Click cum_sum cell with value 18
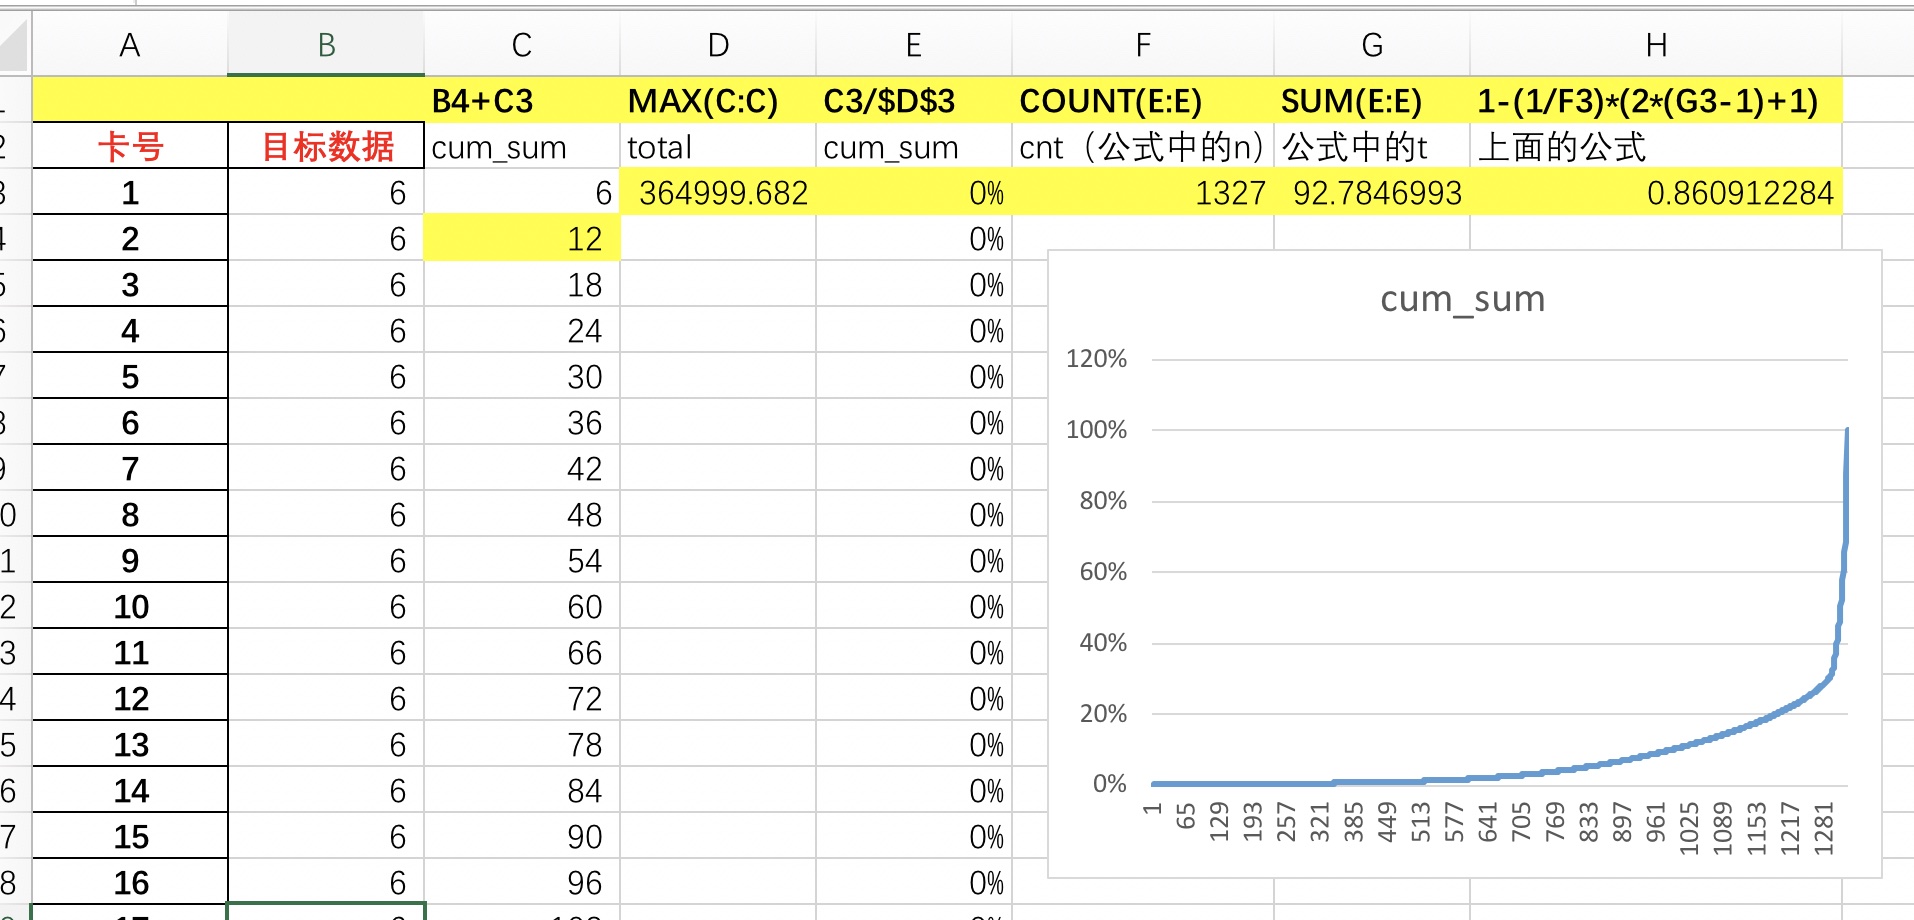Viewport: 1914px width, 920px height. point(522,284)
